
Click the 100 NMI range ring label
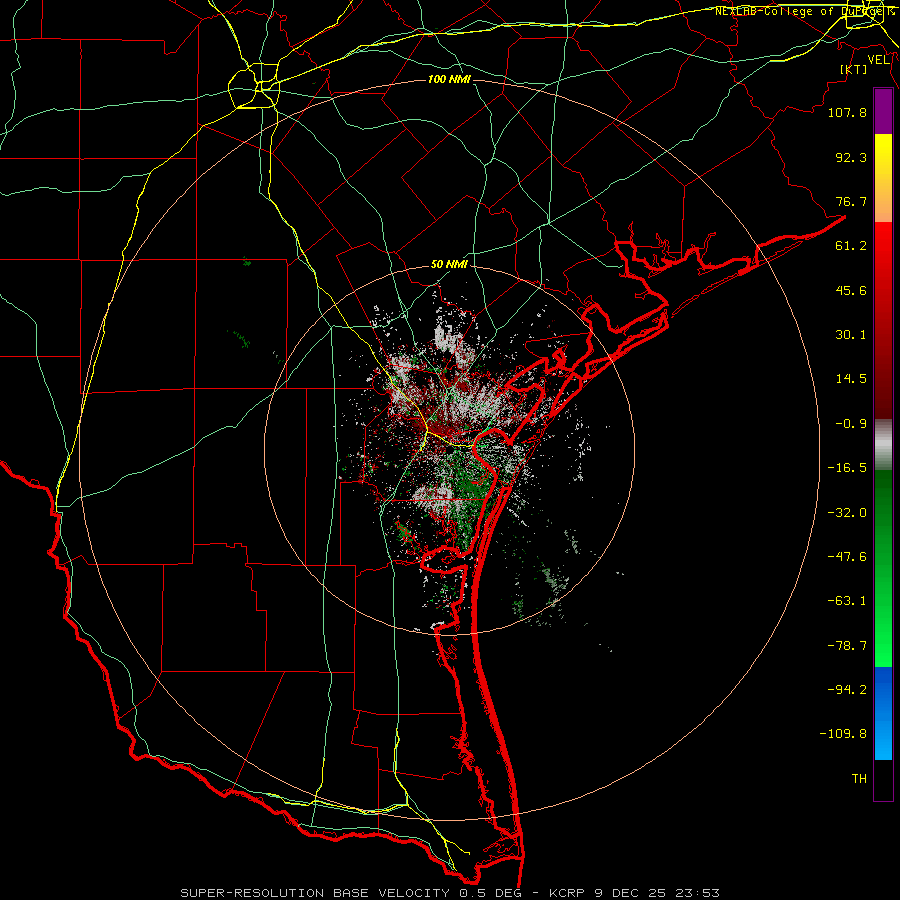pyautogui.click(x=449, y=79)
